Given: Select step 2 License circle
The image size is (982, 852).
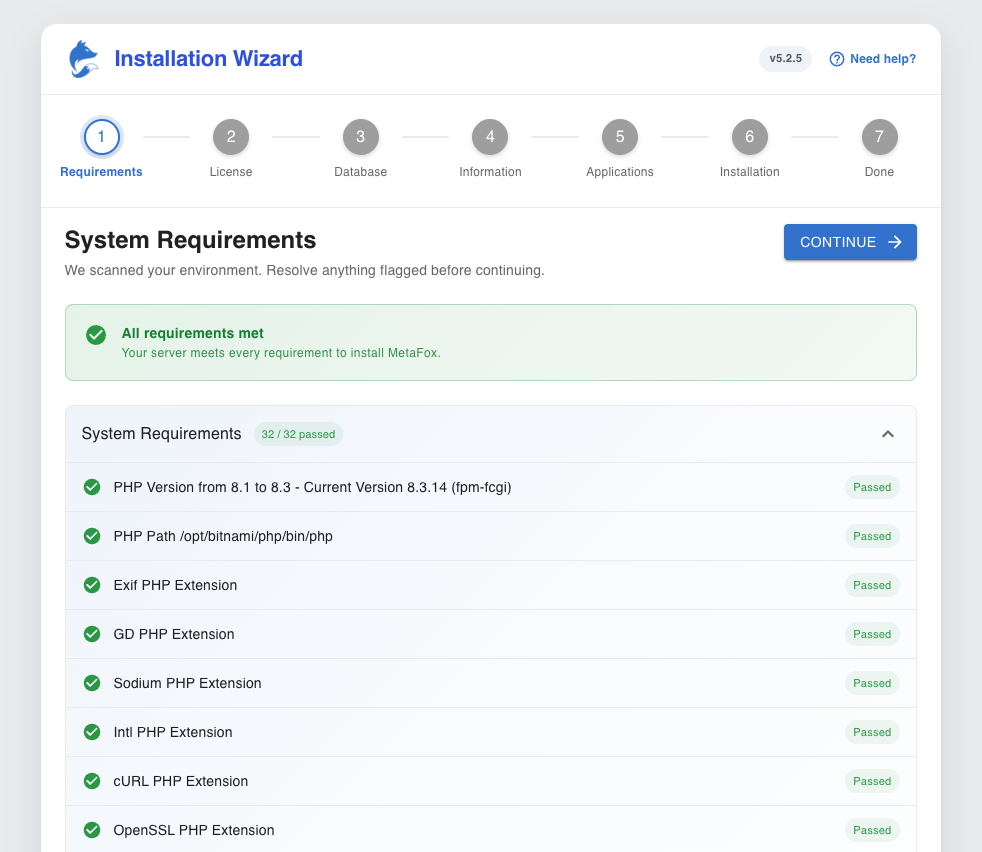Looking at the screenshot, I should [231, 137].
